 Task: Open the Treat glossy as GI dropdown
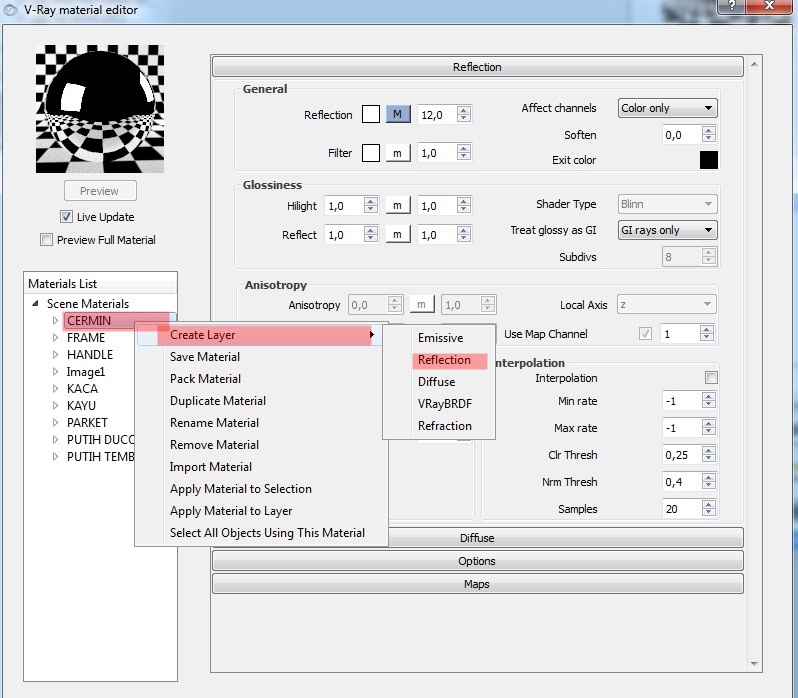point(667,230)
